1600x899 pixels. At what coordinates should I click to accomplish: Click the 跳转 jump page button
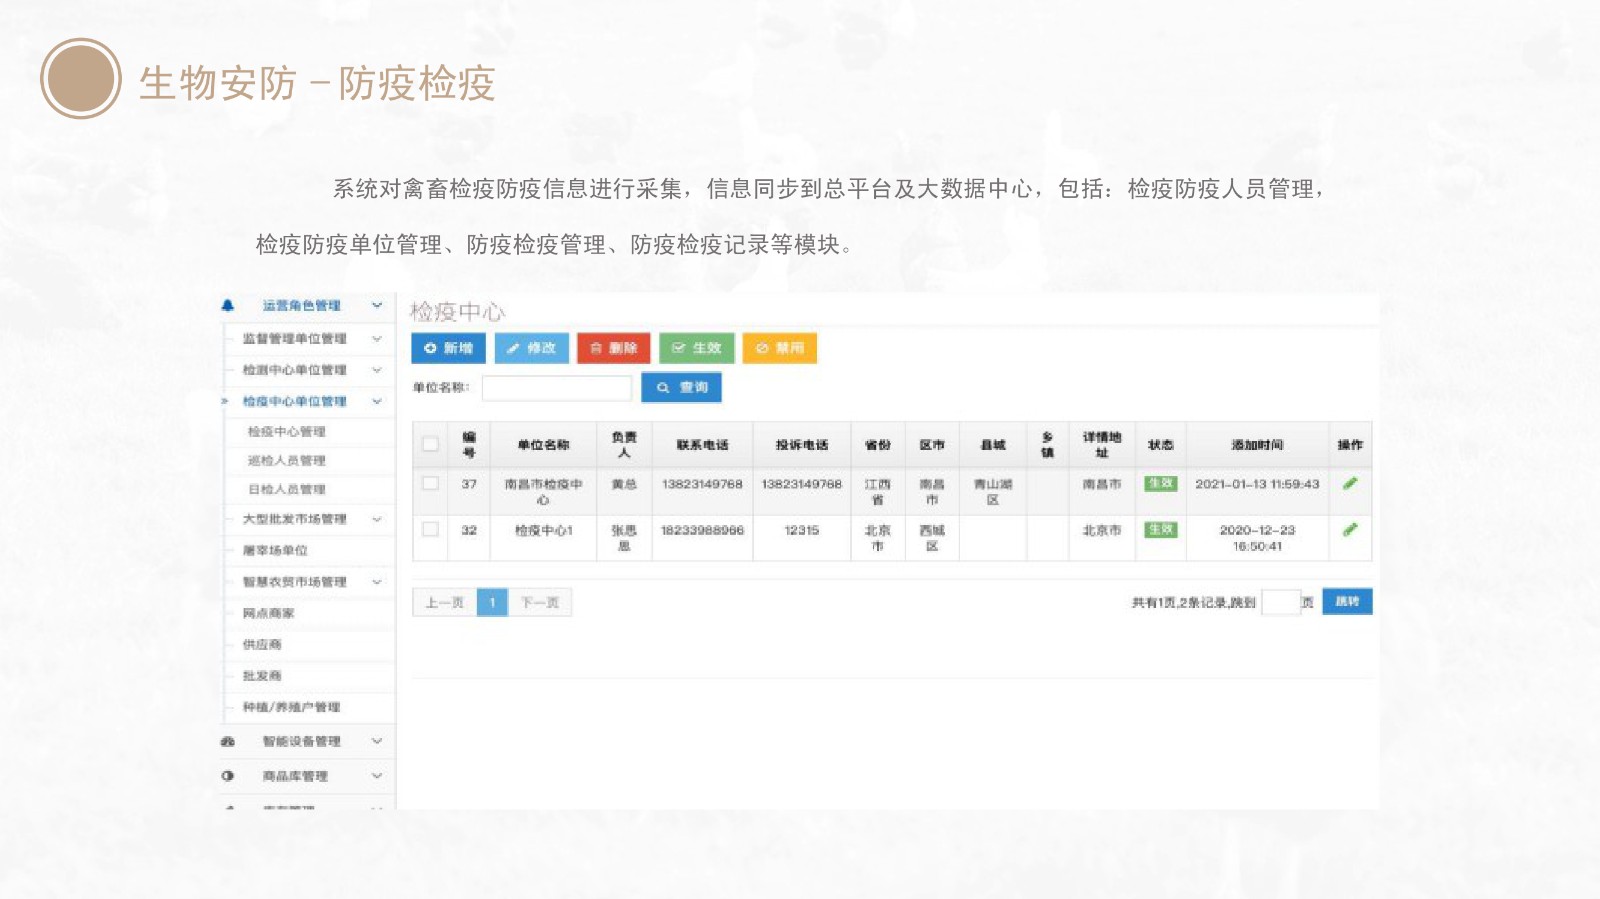click(x=1347, y=601)
